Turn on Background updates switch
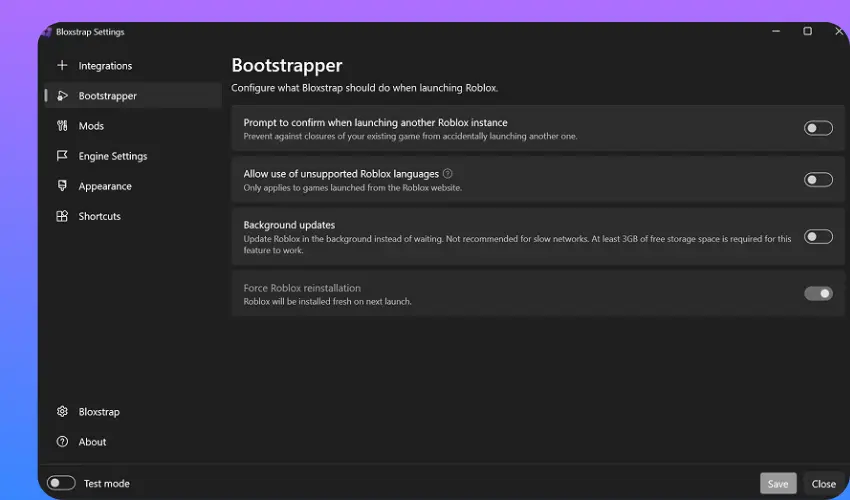 (x=818, y=237)
